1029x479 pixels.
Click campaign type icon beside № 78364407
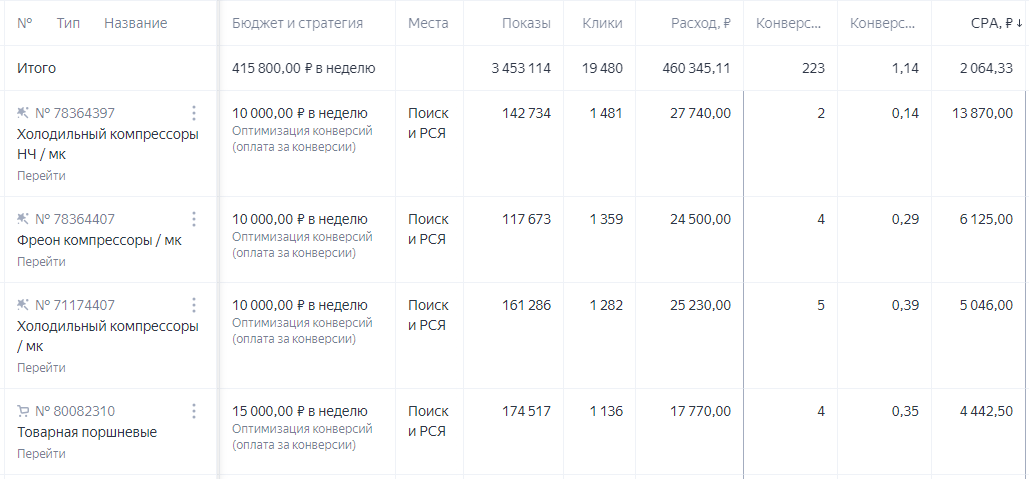click(23, 219)
